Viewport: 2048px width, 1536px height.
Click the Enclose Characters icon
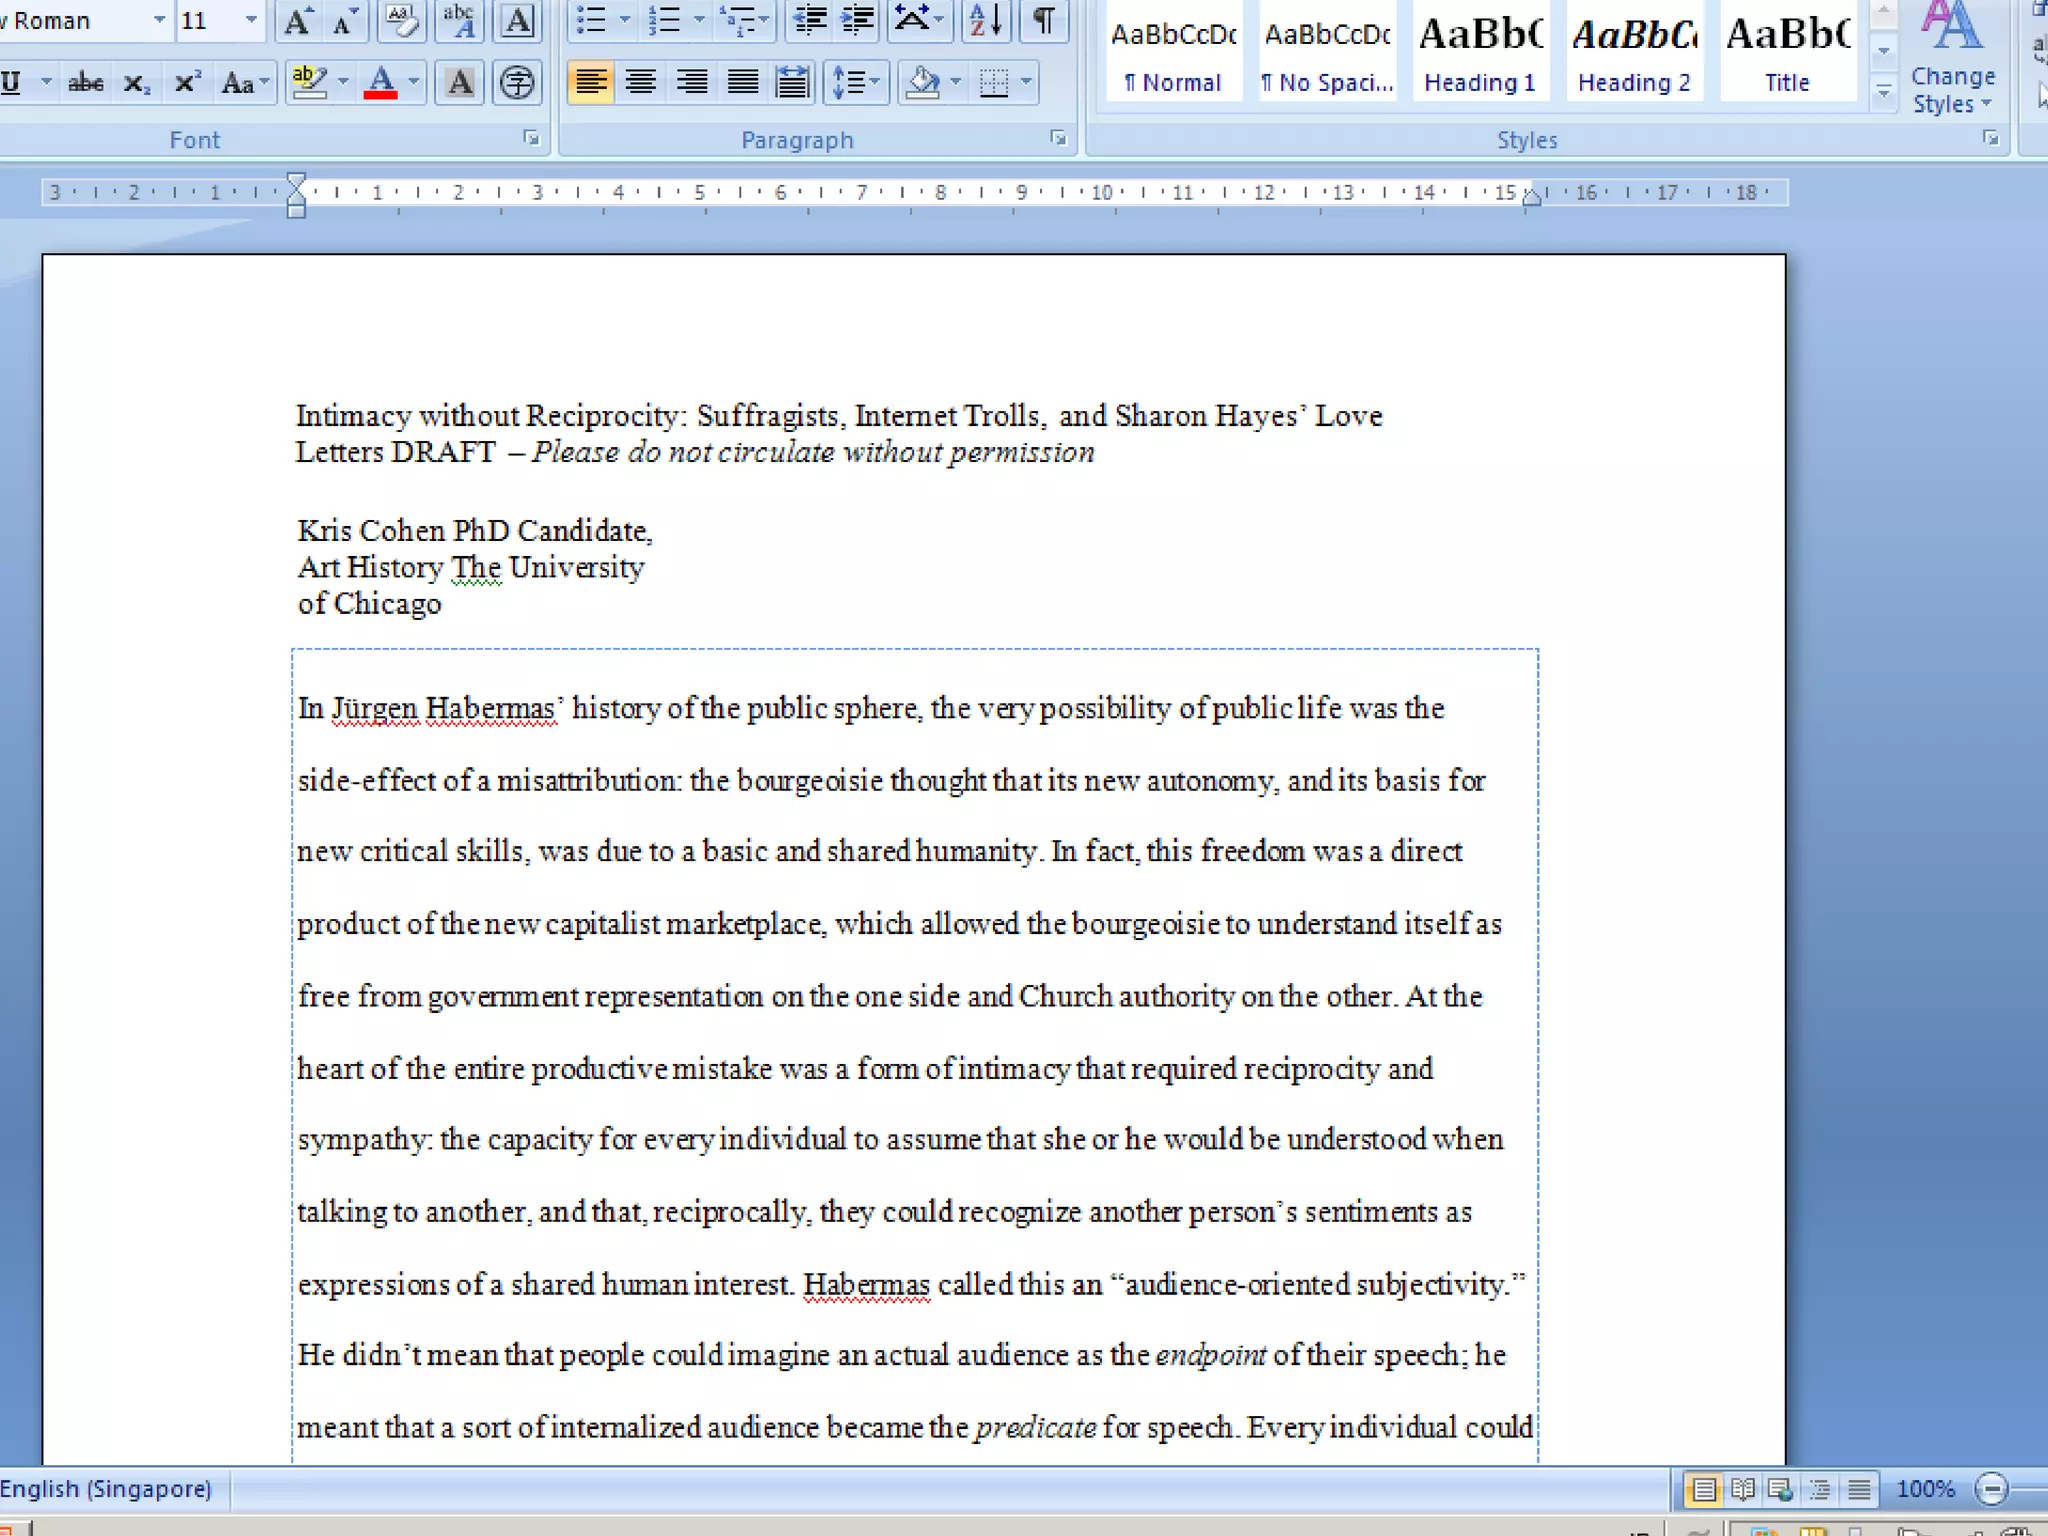click(x=517, y=83)
